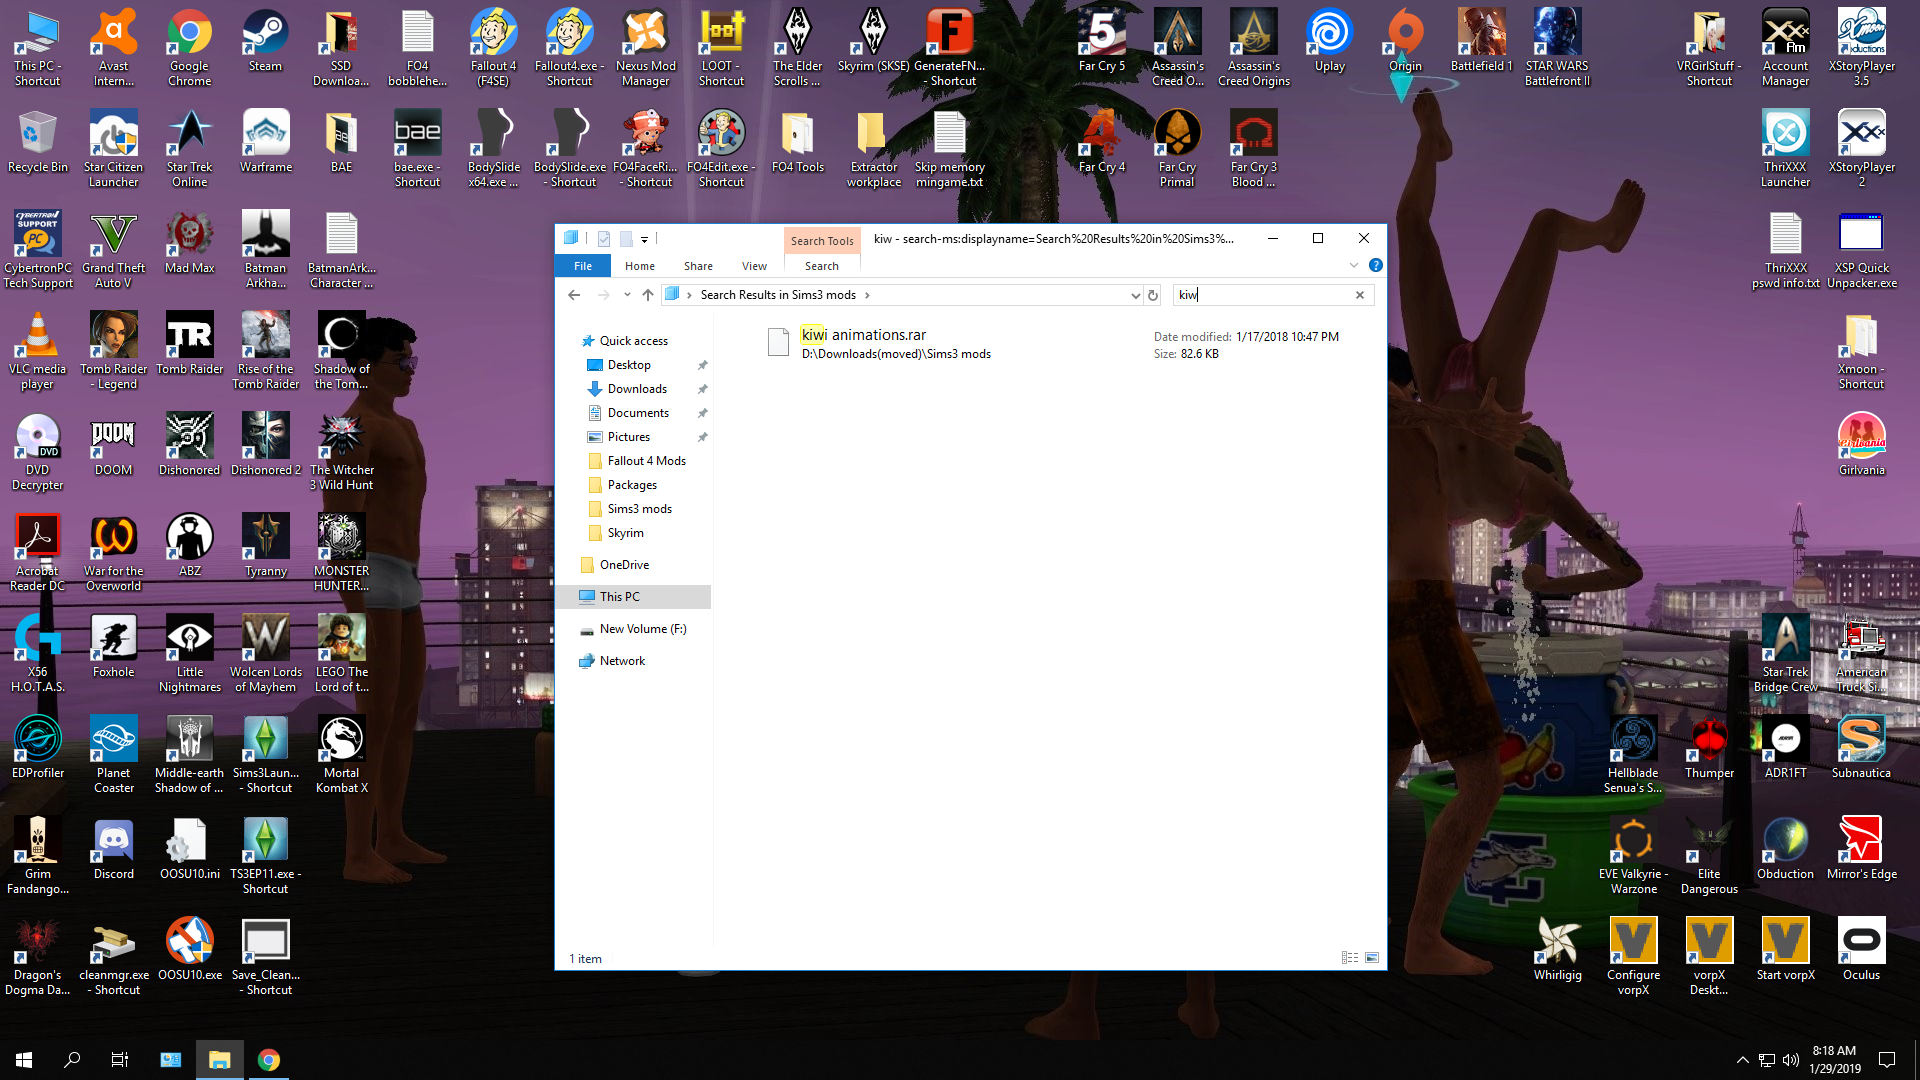Open the Steam desktop shortcut
The height and width of the screenshot is (1080, 1920).
tap(265, 43)
